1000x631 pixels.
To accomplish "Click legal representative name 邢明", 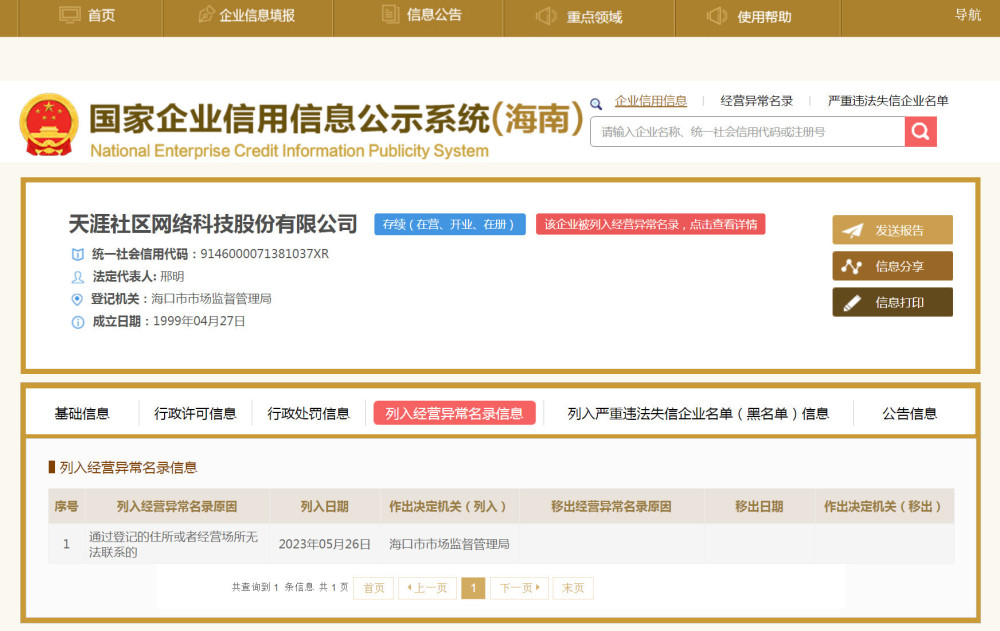I will [x=172, y=276].
